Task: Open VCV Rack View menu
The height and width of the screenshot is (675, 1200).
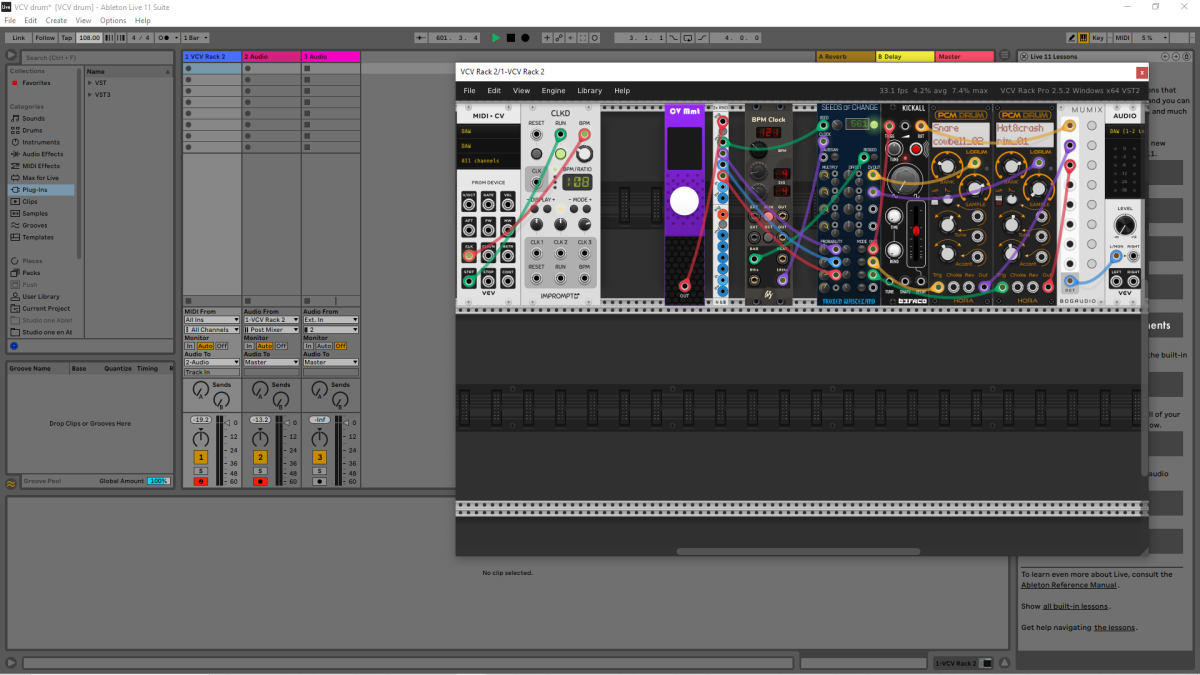Action: tap(521, 91)
